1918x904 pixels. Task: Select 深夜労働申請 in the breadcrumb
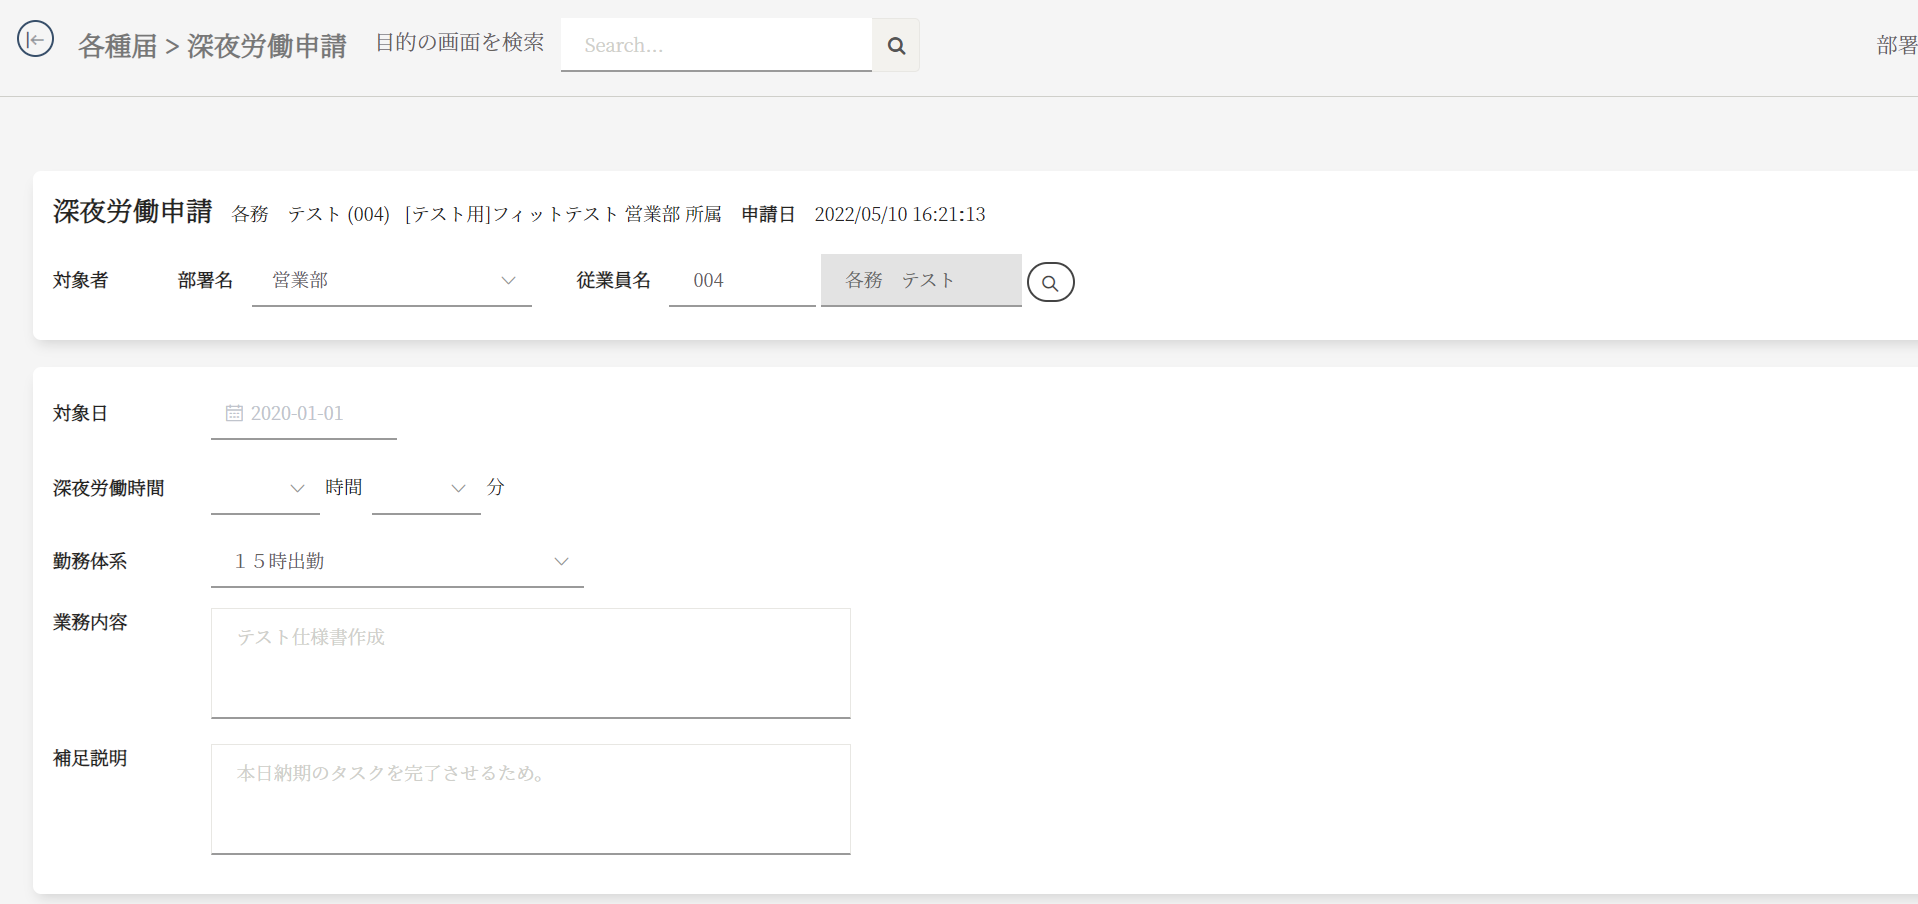(267, 46)
